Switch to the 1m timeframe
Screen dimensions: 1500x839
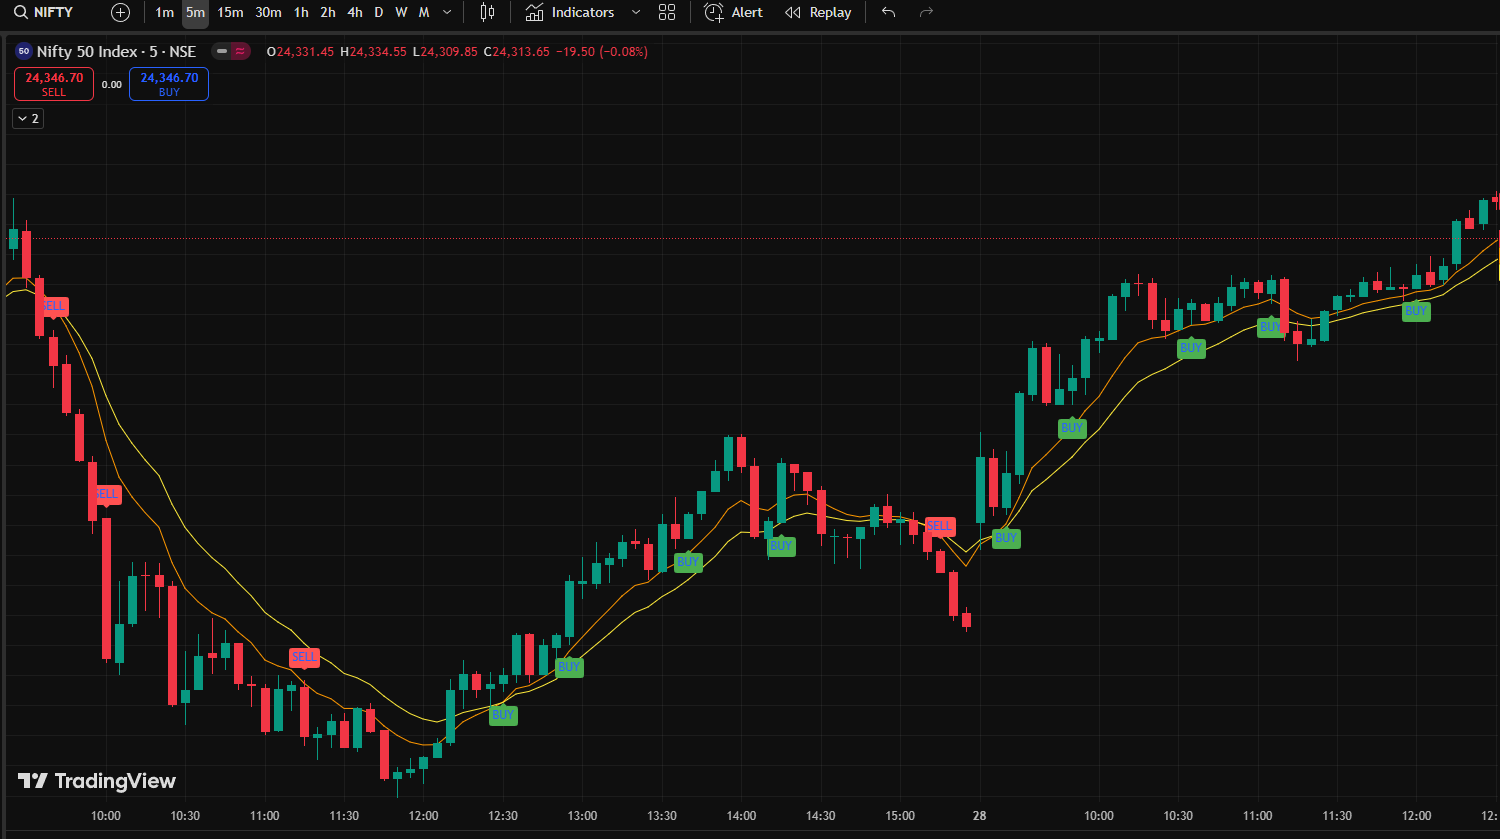click(164, 12)
